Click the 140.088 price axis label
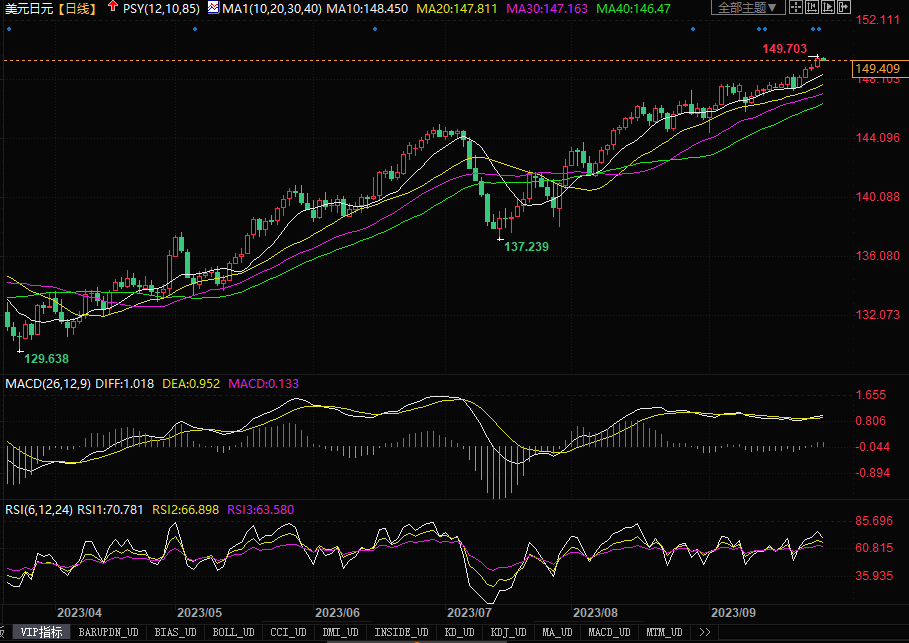This screenshot has height=643, width=909. pos(878,197)
